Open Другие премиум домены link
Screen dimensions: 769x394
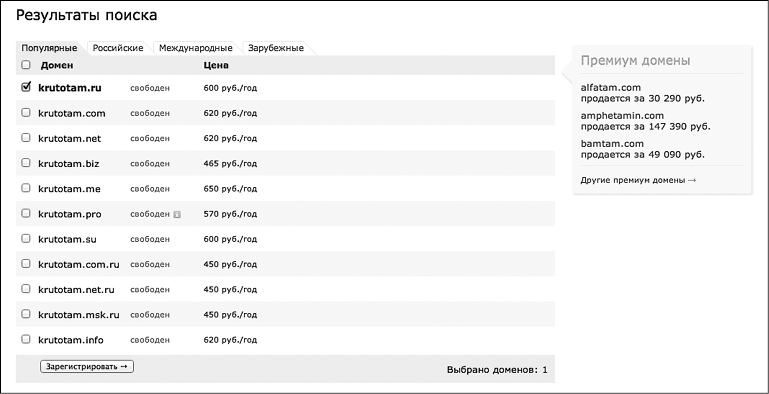(638, 180)
